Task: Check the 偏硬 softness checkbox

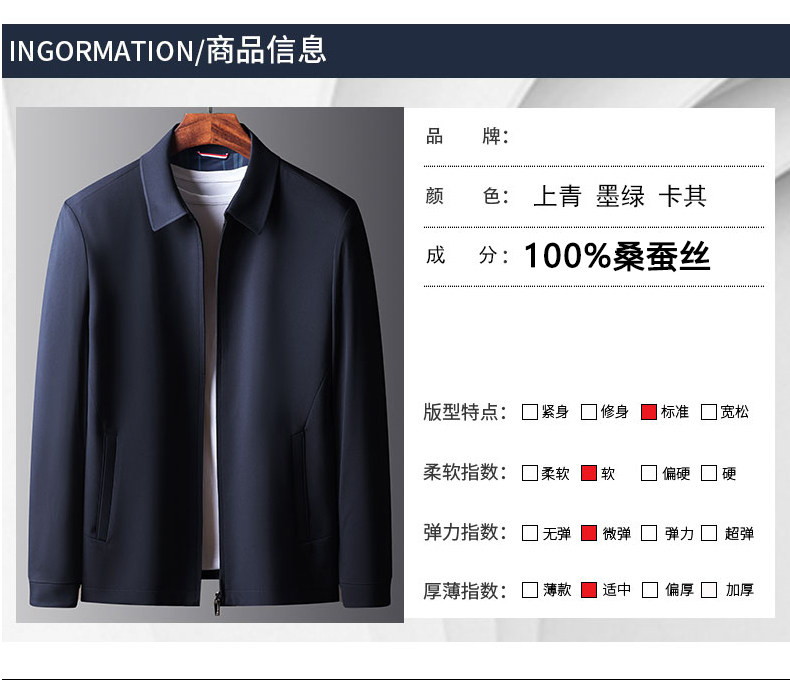Action: (x=649, y=473)
